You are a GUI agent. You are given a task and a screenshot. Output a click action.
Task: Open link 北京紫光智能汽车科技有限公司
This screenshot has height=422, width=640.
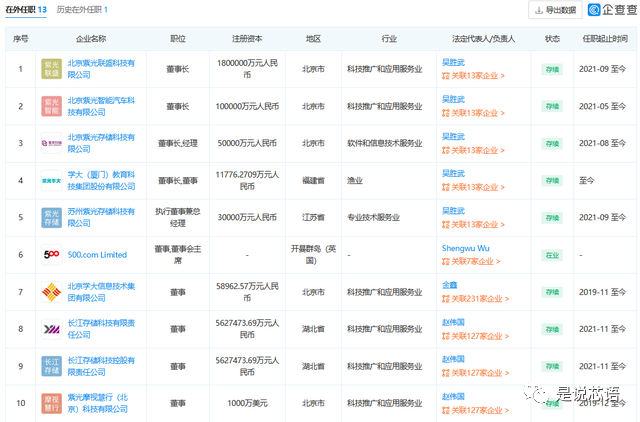coord(101,106)
